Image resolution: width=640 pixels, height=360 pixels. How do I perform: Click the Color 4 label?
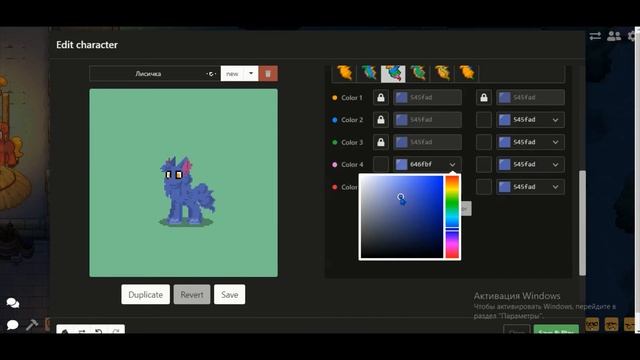[x=352, y=164]
